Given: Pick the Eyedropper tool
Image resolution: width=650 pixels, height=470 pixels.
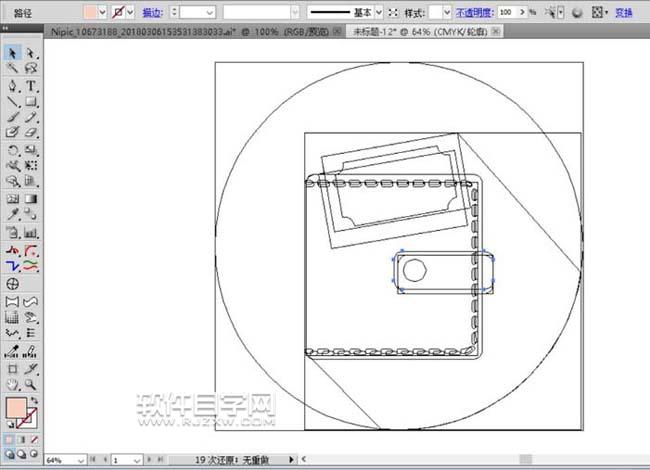Looking at the screenshot, I should (x=12, y=214).
